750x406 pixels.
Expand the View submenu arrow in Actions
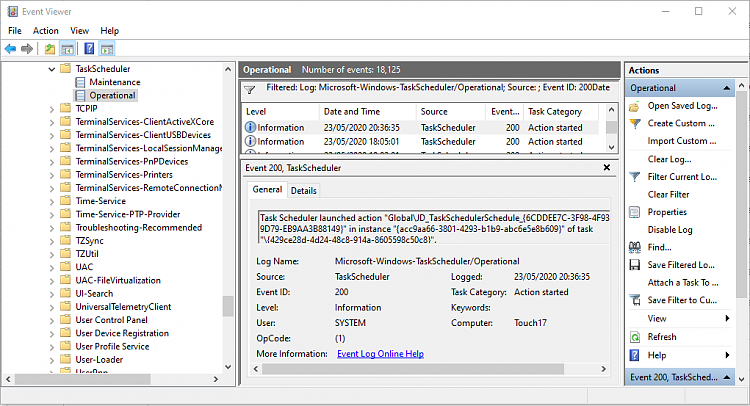click(728, 318)
